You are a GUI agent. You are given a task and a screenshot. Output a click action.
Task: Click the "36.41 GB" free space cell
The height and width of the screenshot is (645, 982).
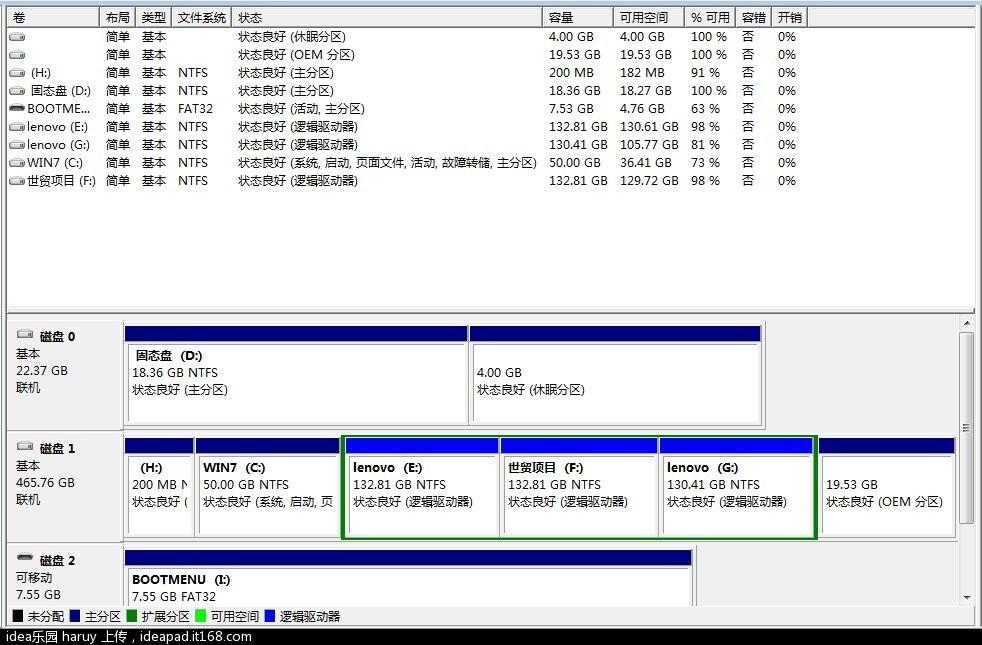point(646,163)
